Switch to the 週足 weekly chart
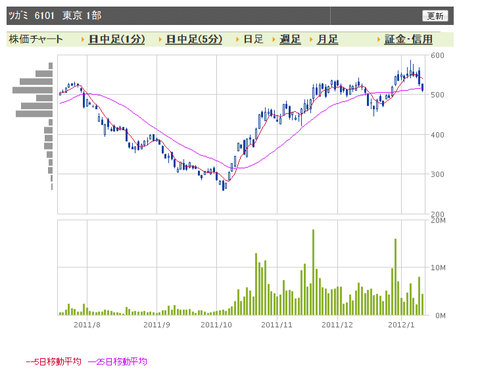 pos(290,39)
